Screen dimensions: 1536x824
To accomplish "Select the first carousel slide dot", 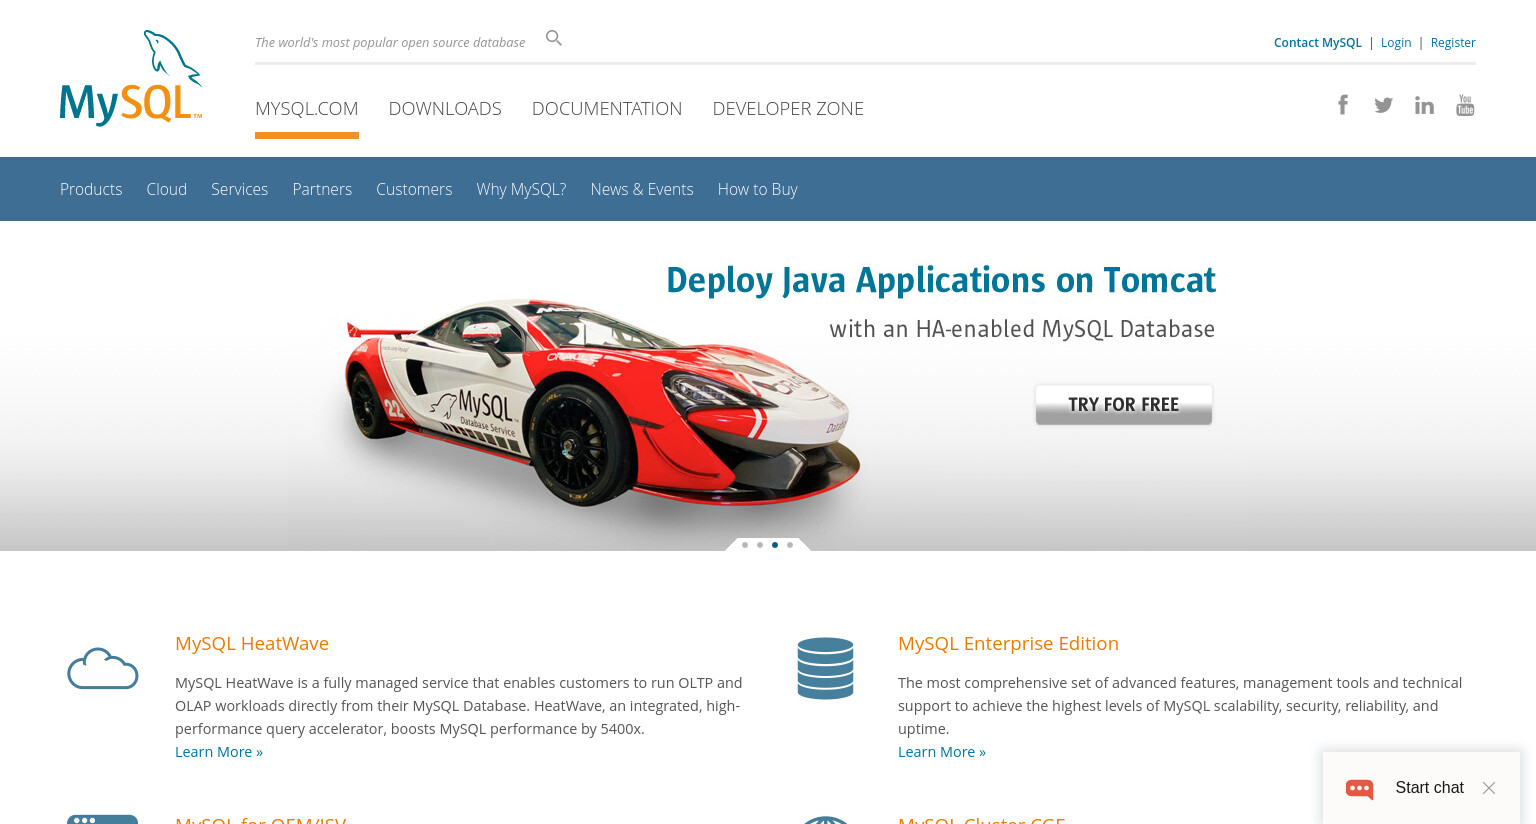I will click(x=745, y=545).
